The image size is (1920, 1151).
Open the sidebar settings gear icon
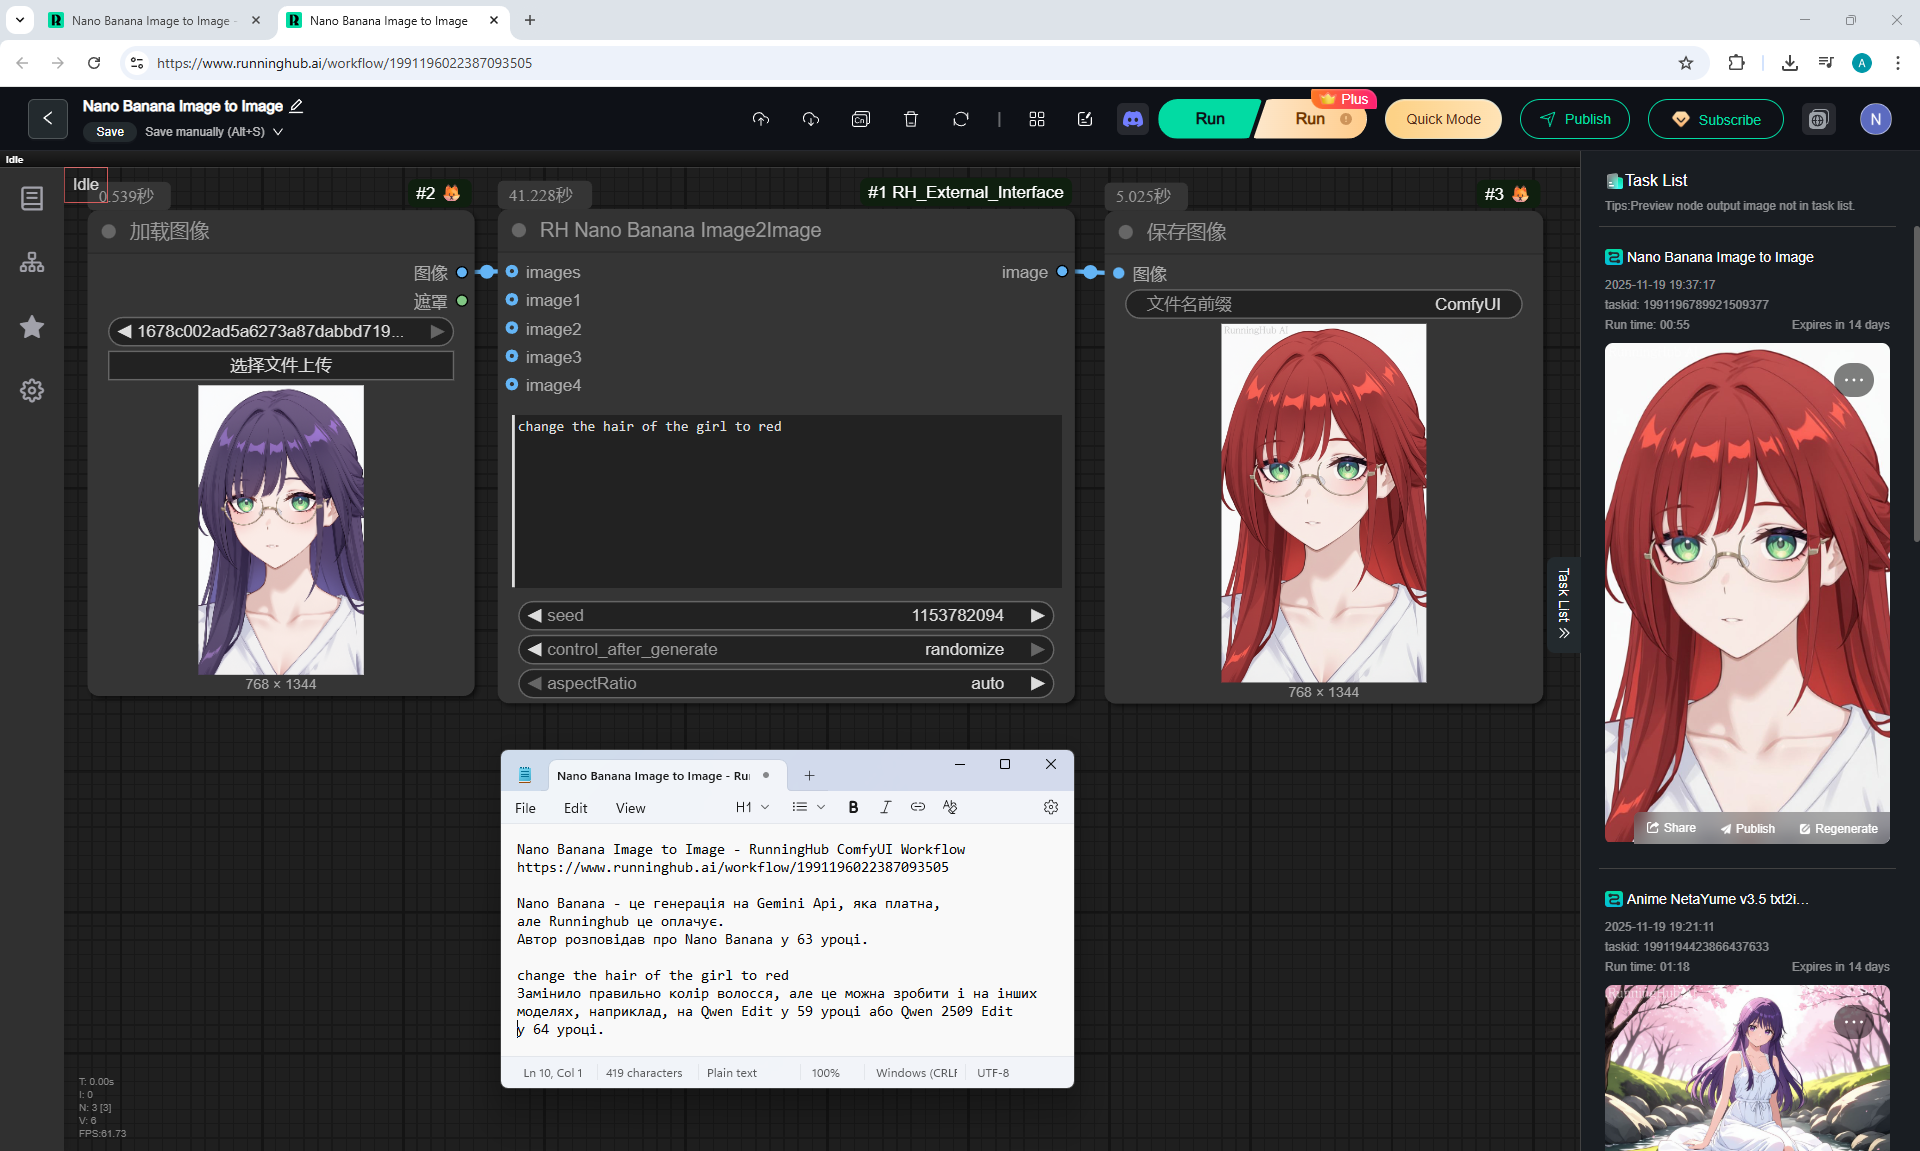click(x=32, y=390)
